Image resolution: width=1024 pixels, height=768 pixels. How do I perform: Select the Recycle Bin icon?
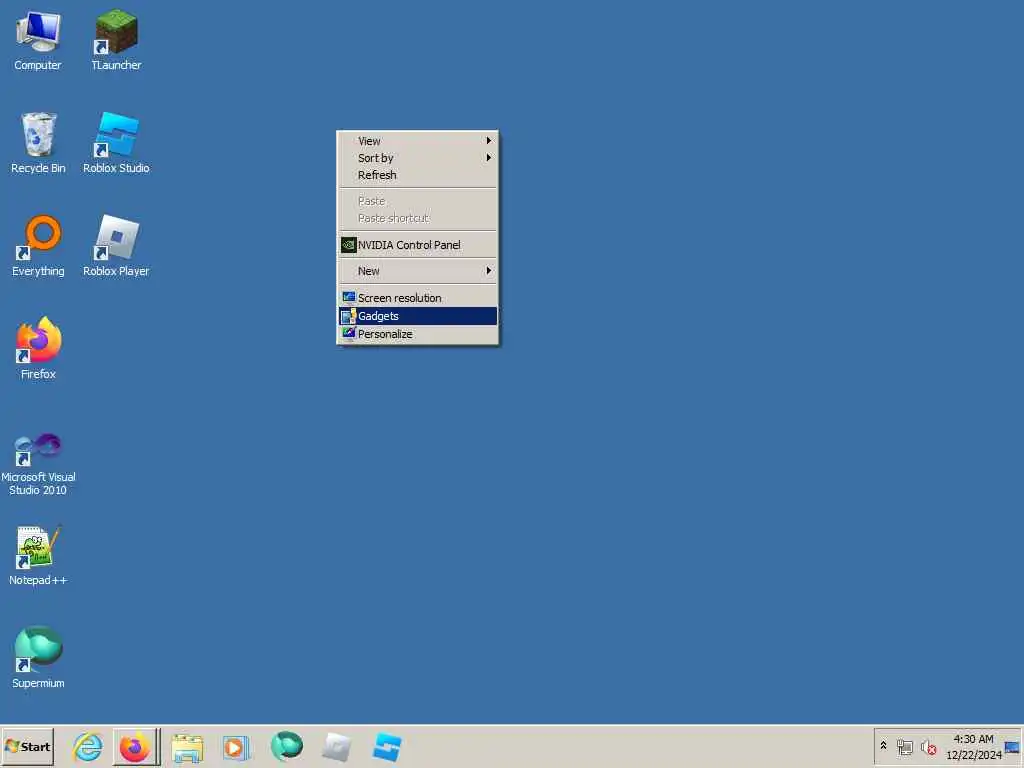(x=38, y=143)
